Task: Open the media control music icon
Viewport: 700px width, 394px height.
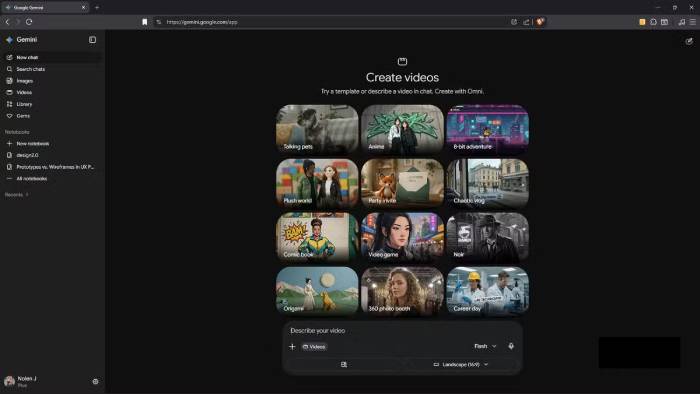Action: tap(682, 22)
